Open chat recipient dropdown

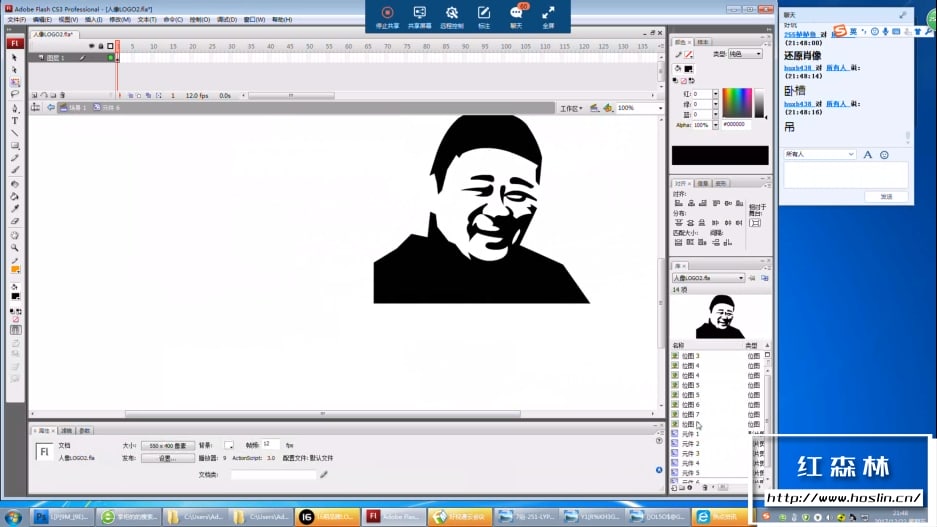[820, 154]
